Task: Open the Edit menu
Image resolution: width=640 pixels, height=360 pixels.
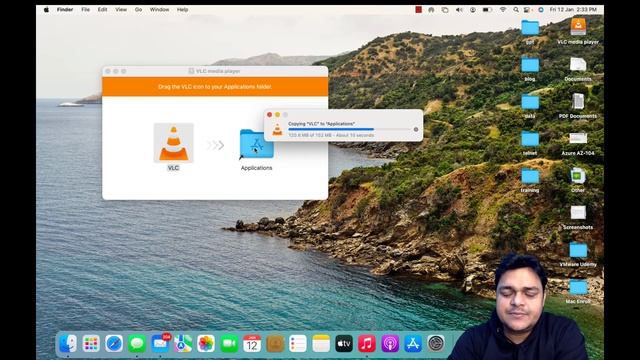Action: coord(102,9)
